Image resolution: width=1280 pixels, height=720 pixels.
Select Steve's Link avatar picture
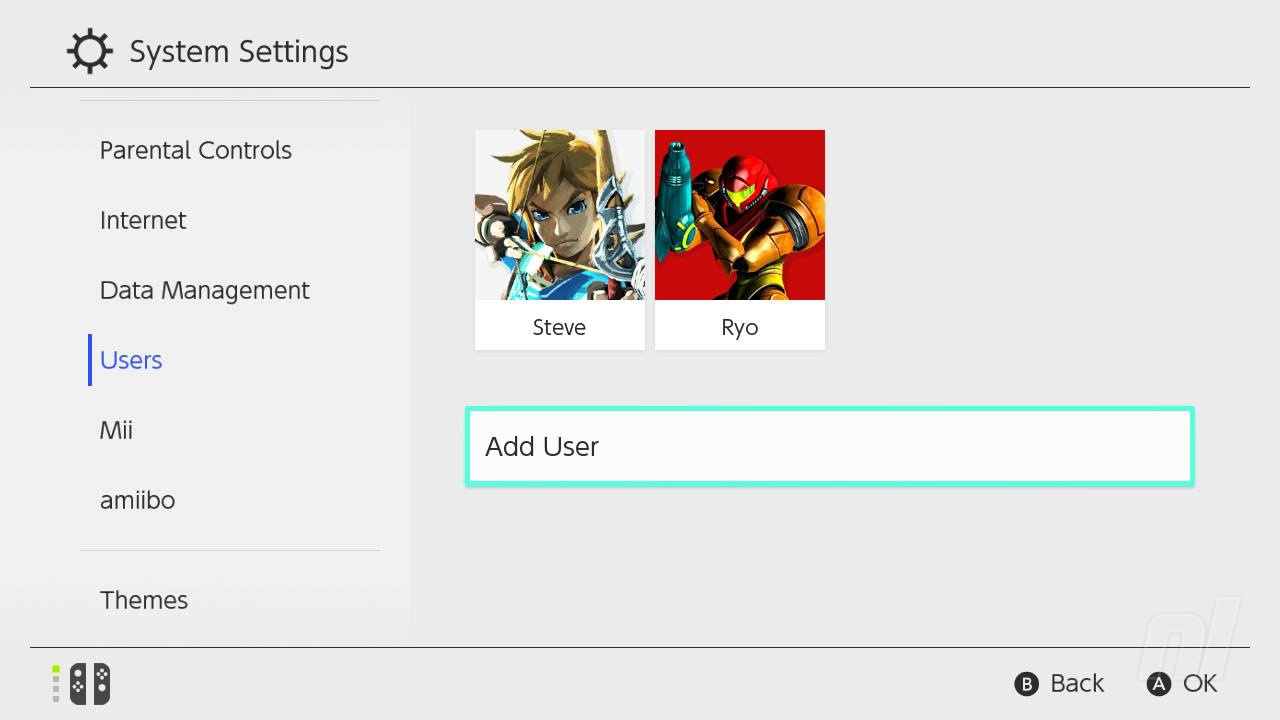[560, 215]
